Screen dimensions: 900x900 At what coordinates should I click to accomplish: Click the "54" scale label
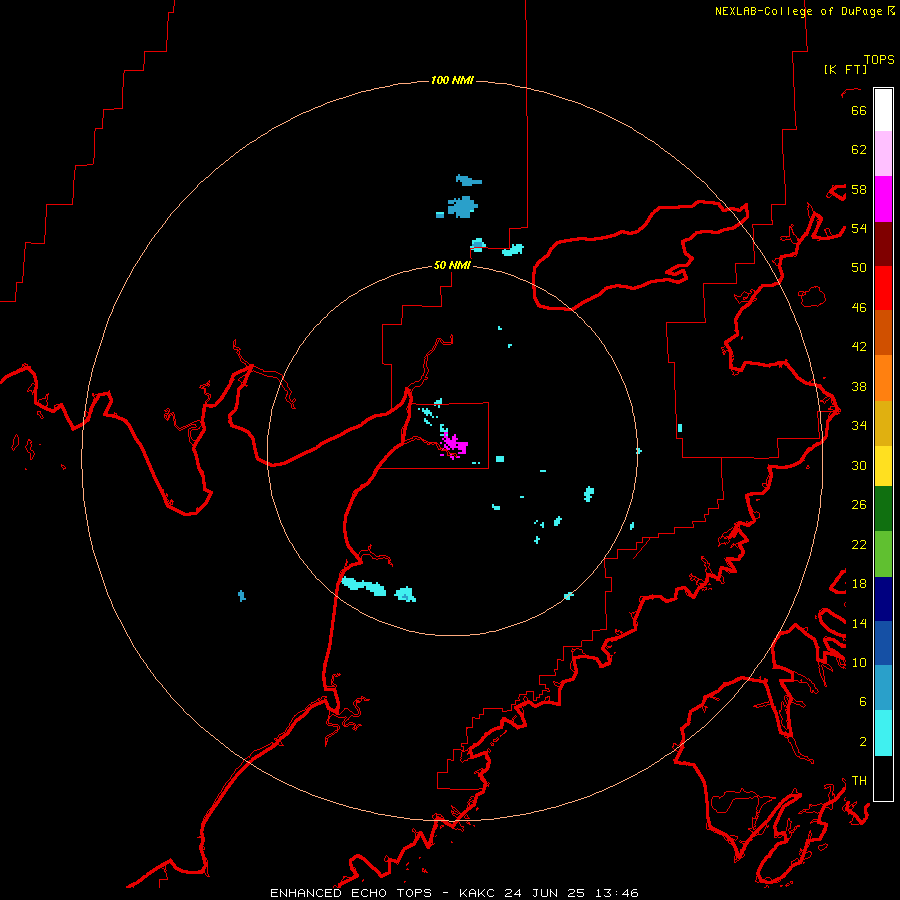click(x=859, y=228)
